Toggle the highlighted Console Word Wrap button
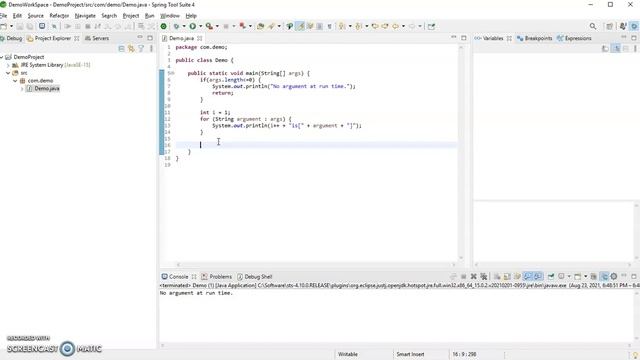Viewport: 640px width, 360px height. tap(604, 277)
